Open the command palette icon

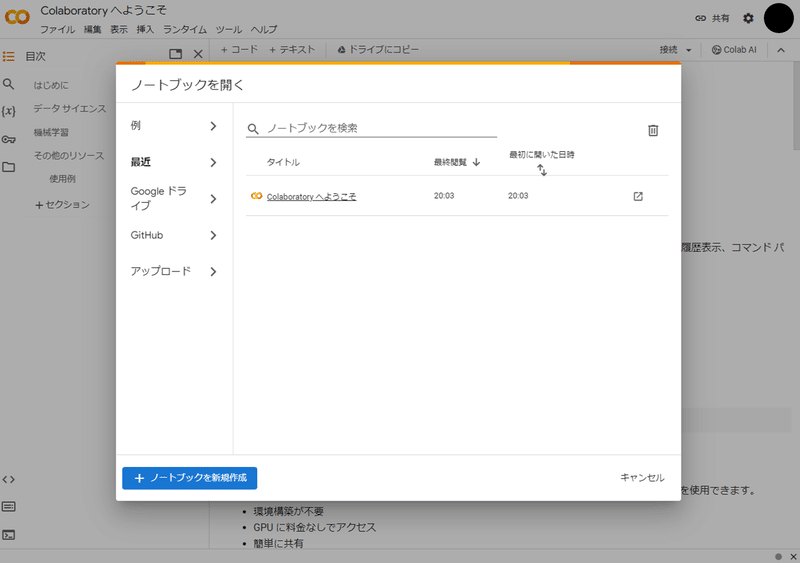point(9,506)
